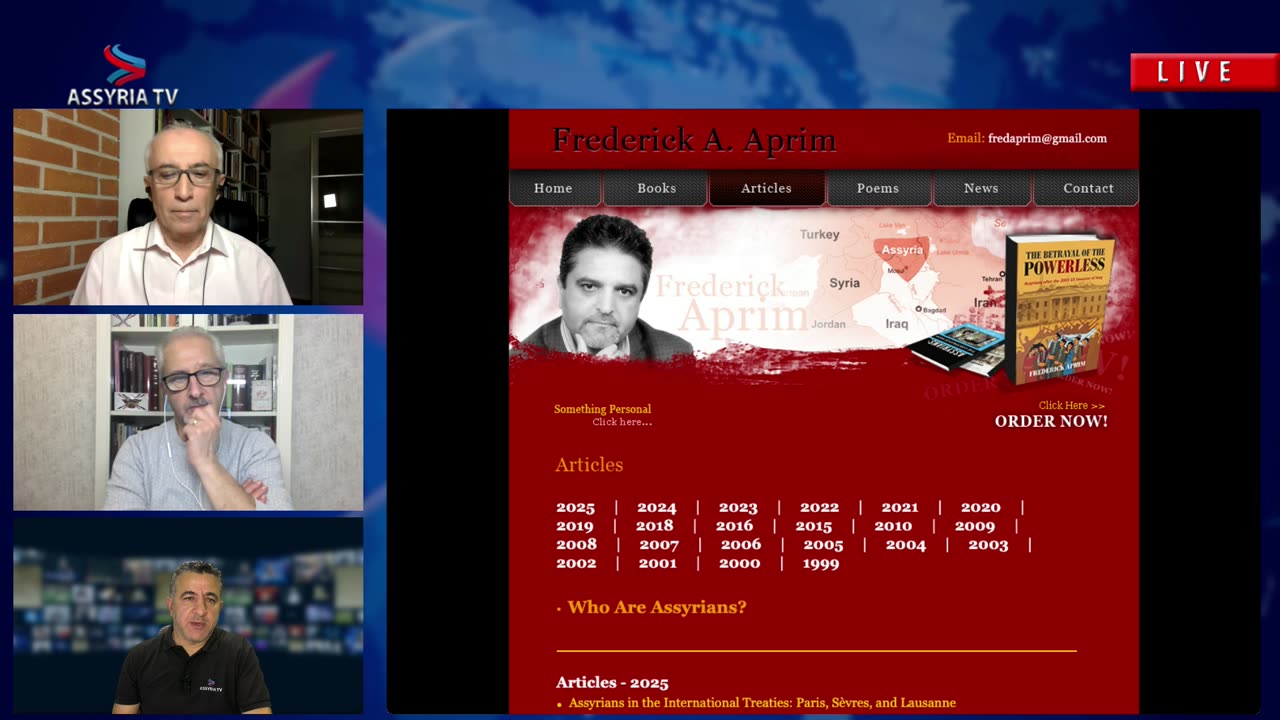
Task: Select the 2024 articles year link
Action: point(656,507)
